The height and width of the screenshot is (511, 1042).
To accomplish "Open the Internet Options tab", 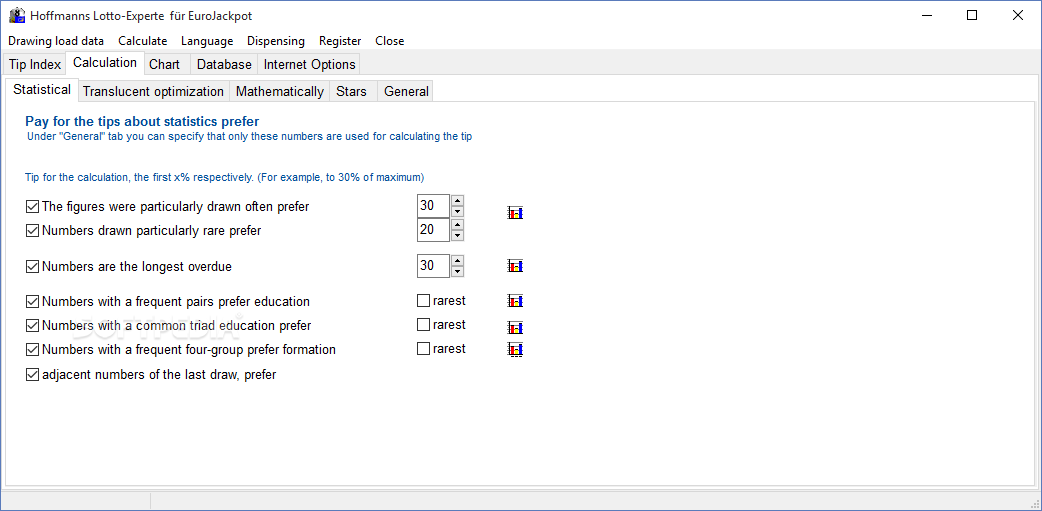I will [310, 64].
